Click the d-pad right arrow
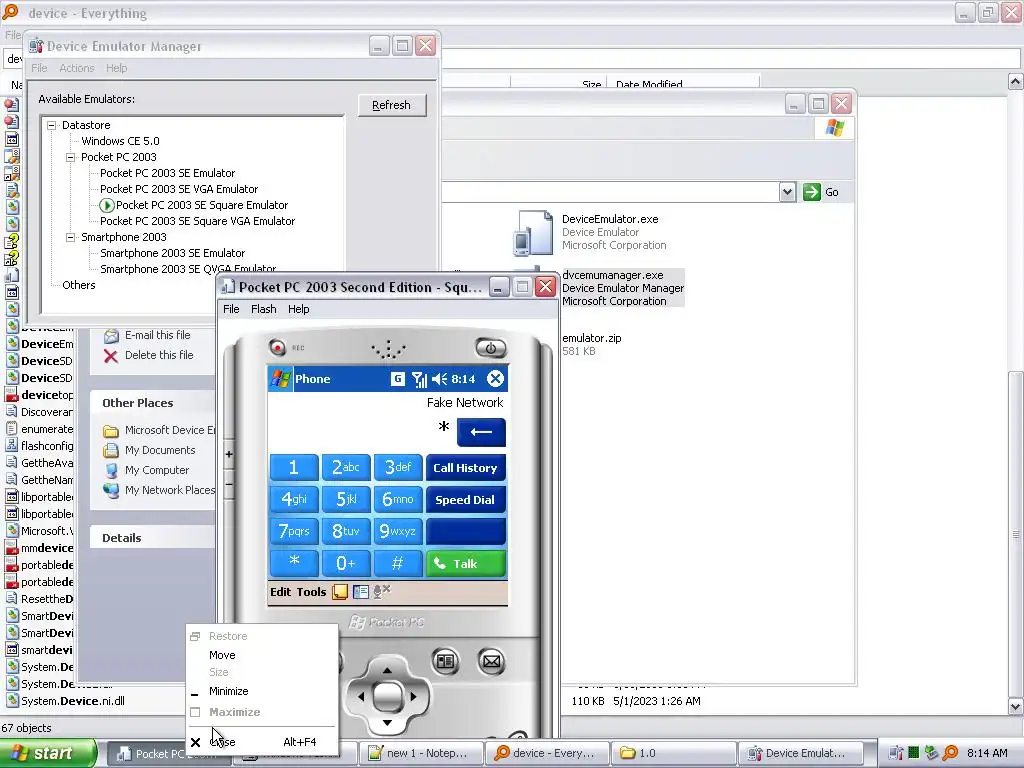 coord(413,697)
